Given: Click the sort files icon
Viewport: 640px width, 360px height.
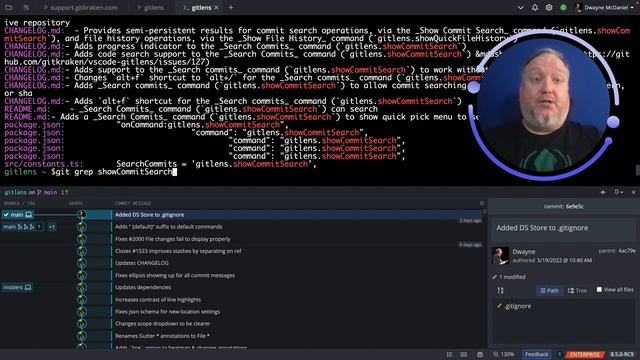Looking at the screenshot, I should 500,291.
